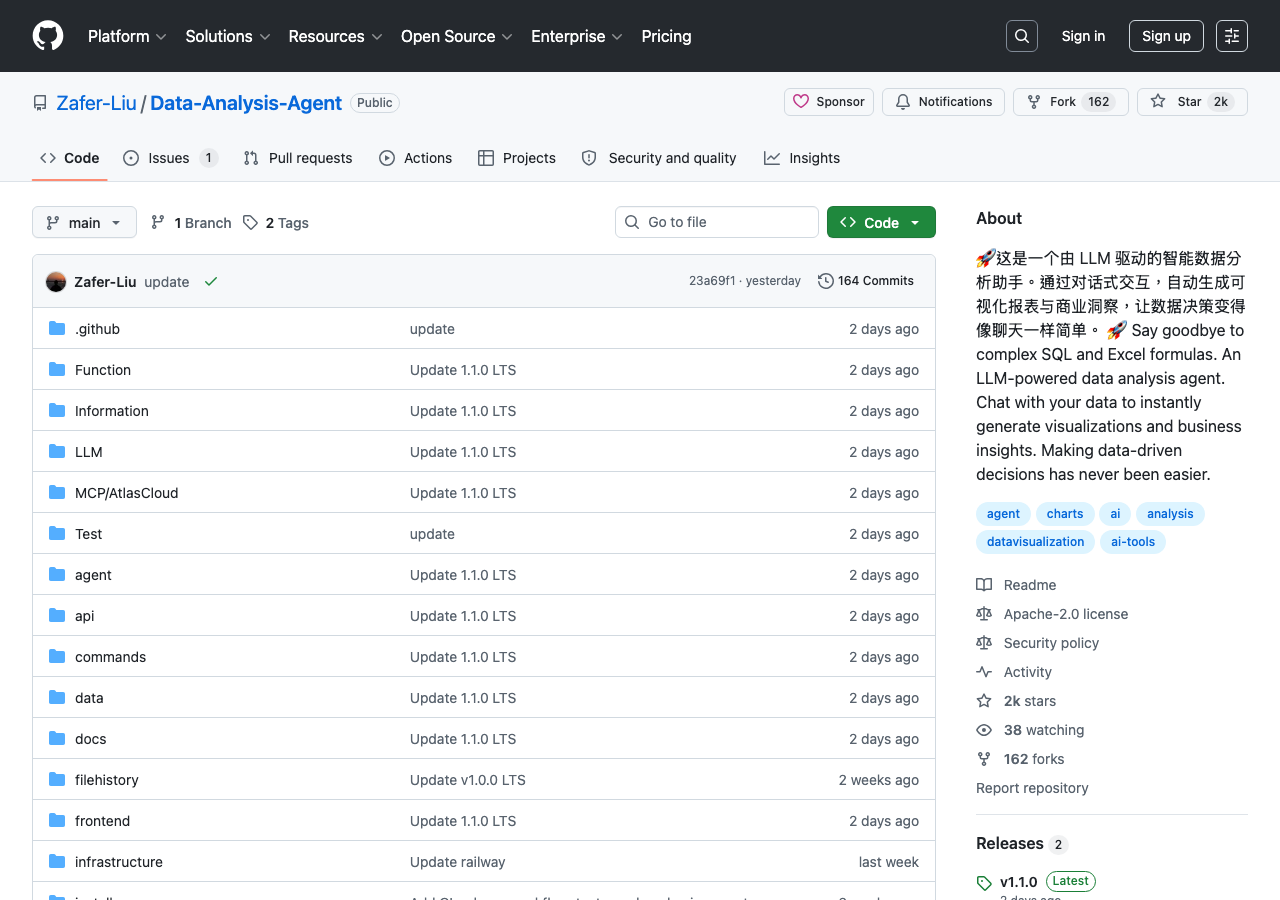Open the Insights tab
The image size is (1280, 900).
click(x=802, y=158)
